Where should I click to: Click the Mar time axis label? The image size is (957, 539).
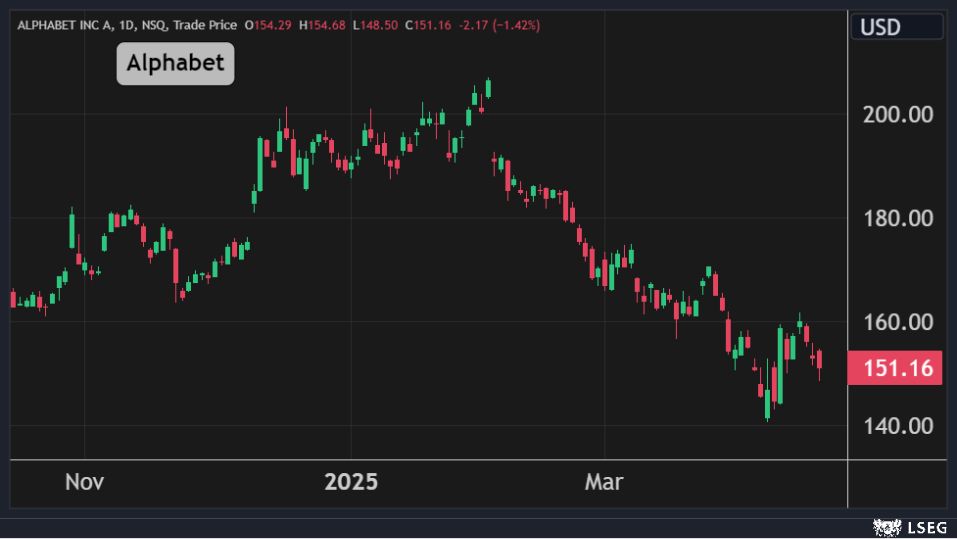point(604,482)
